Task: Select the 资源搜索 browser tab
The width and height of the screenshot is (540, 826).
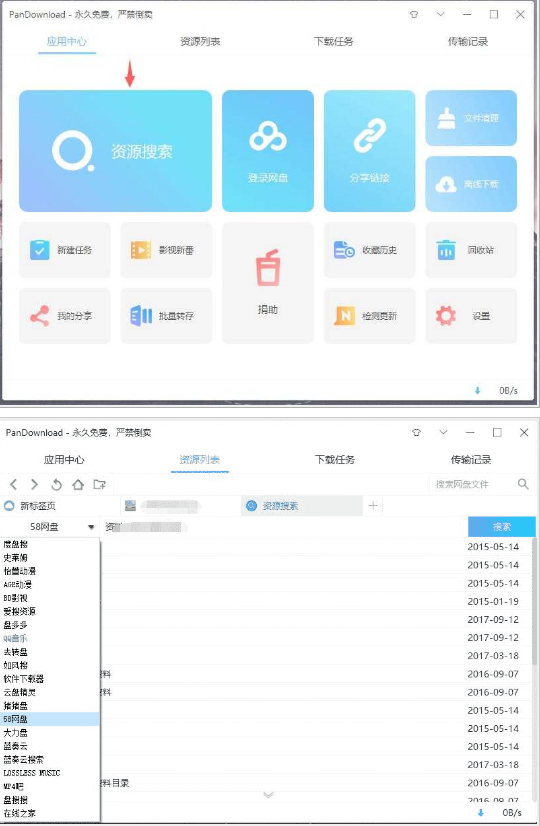Action: [302, 506]
